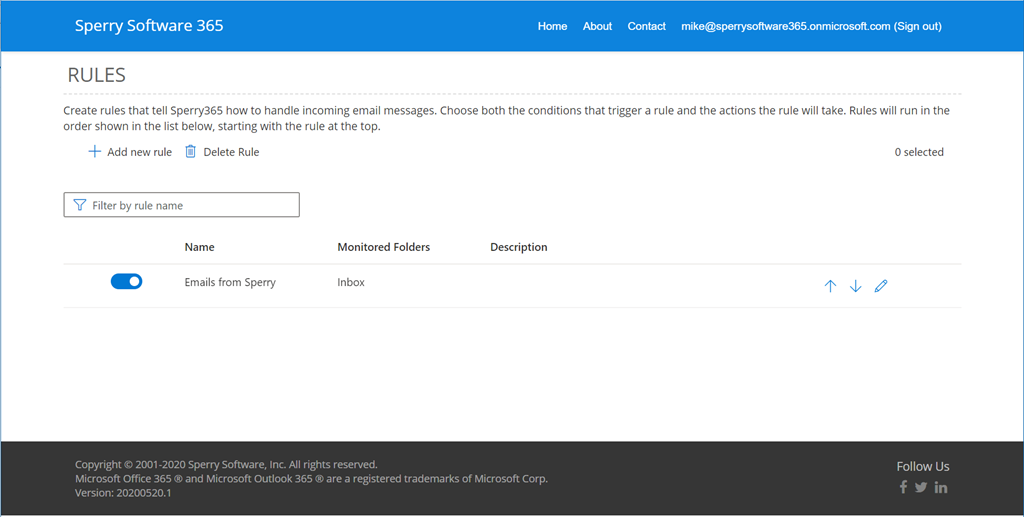Click the Sperry Software 365 brand title
Viewport: 1024px width, 517px height.
(x=149, y=25)
